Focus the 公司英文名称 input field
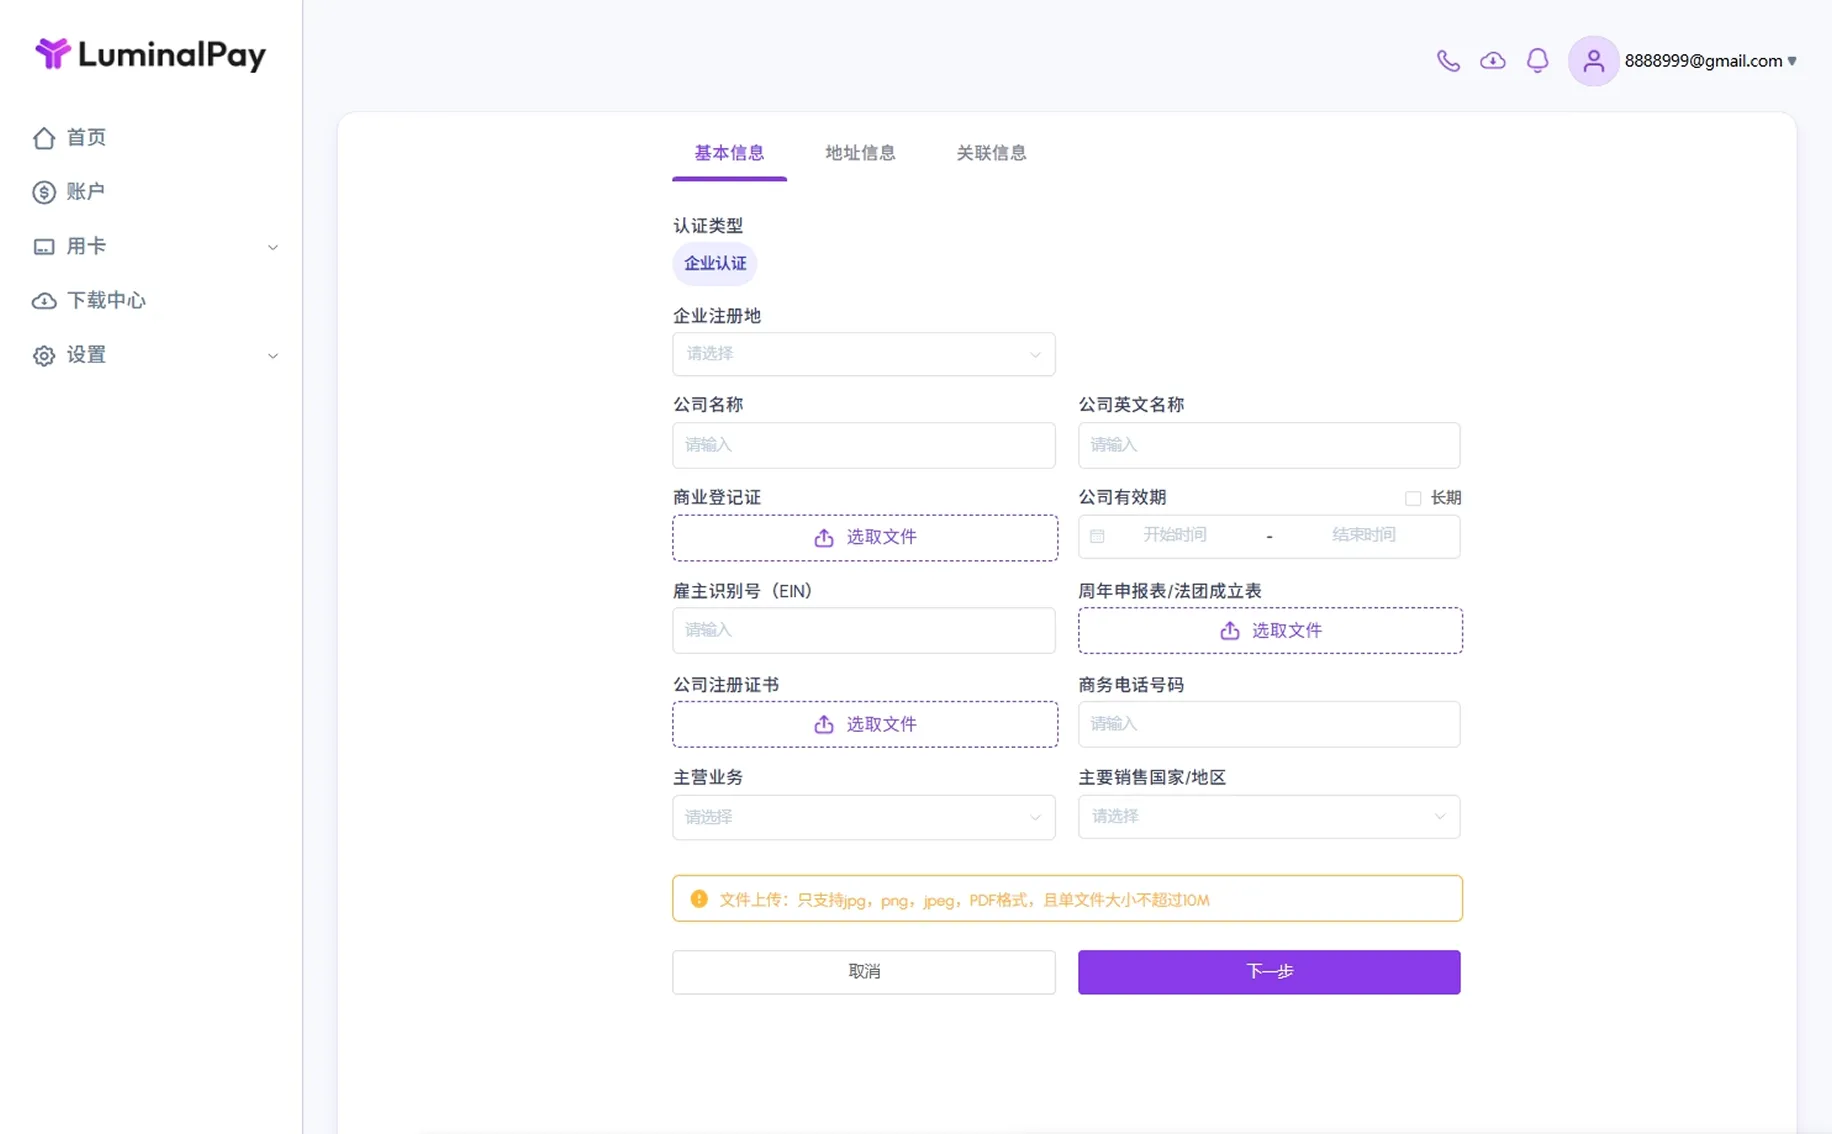This screenshot has height=1134, width=1832. [1269, 445]
